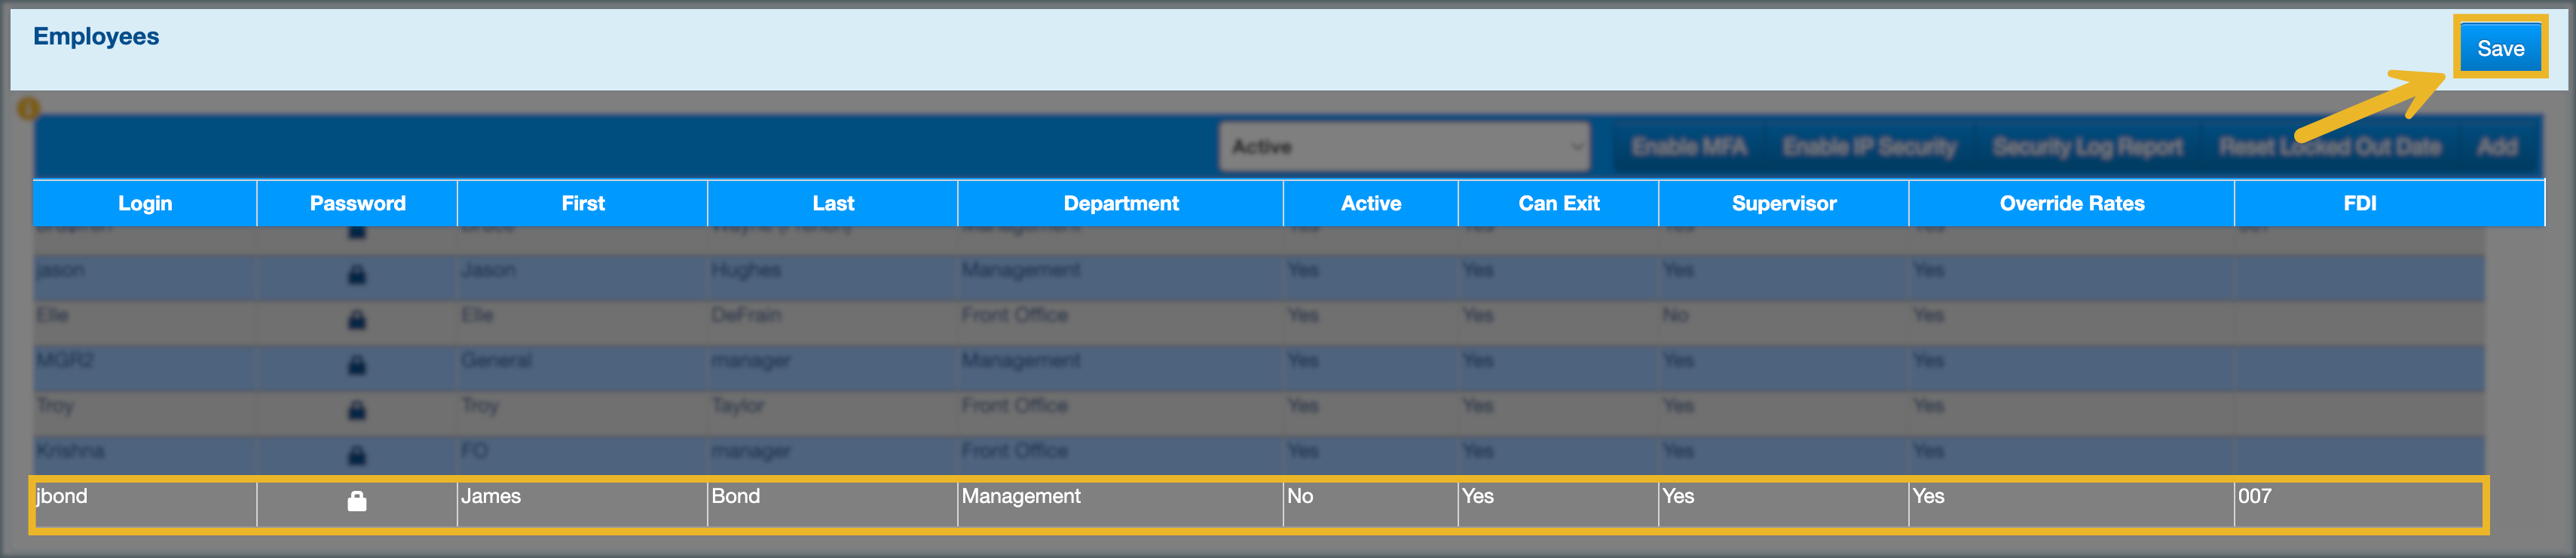Open the password lock for MGR2

coord(356,365)
